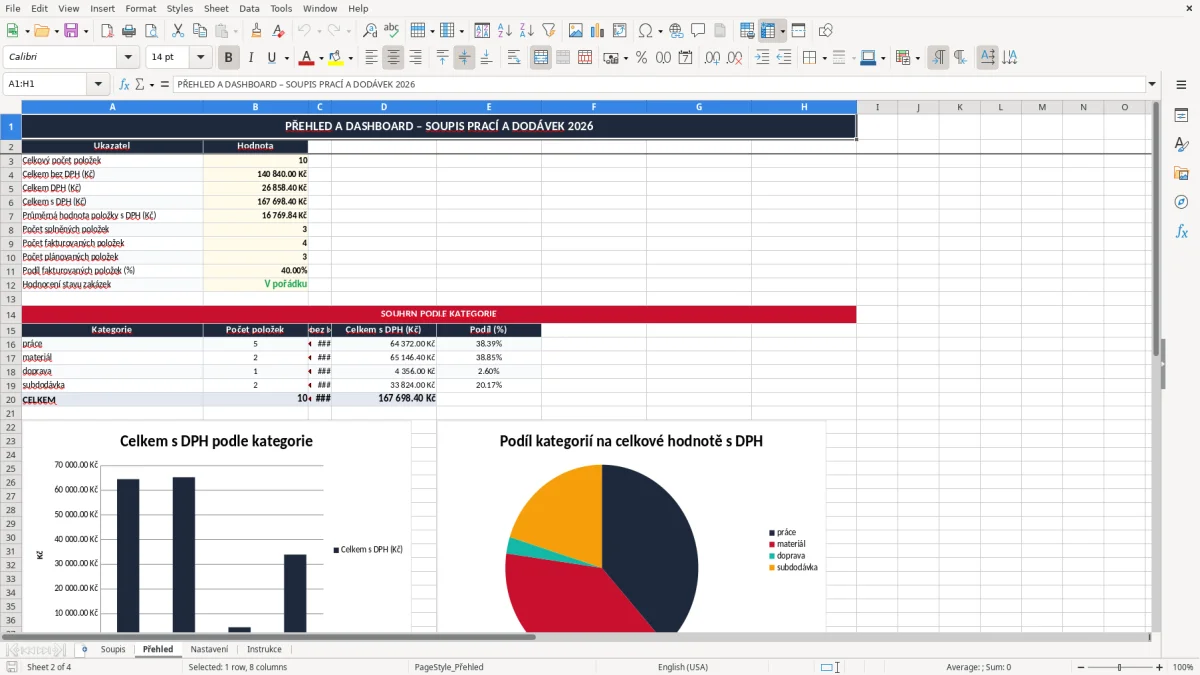Image resolution: width=1200 pixels, height=675 pixels.
Task: Click the Sum sigma icon
Action: [x=140, y=84]
